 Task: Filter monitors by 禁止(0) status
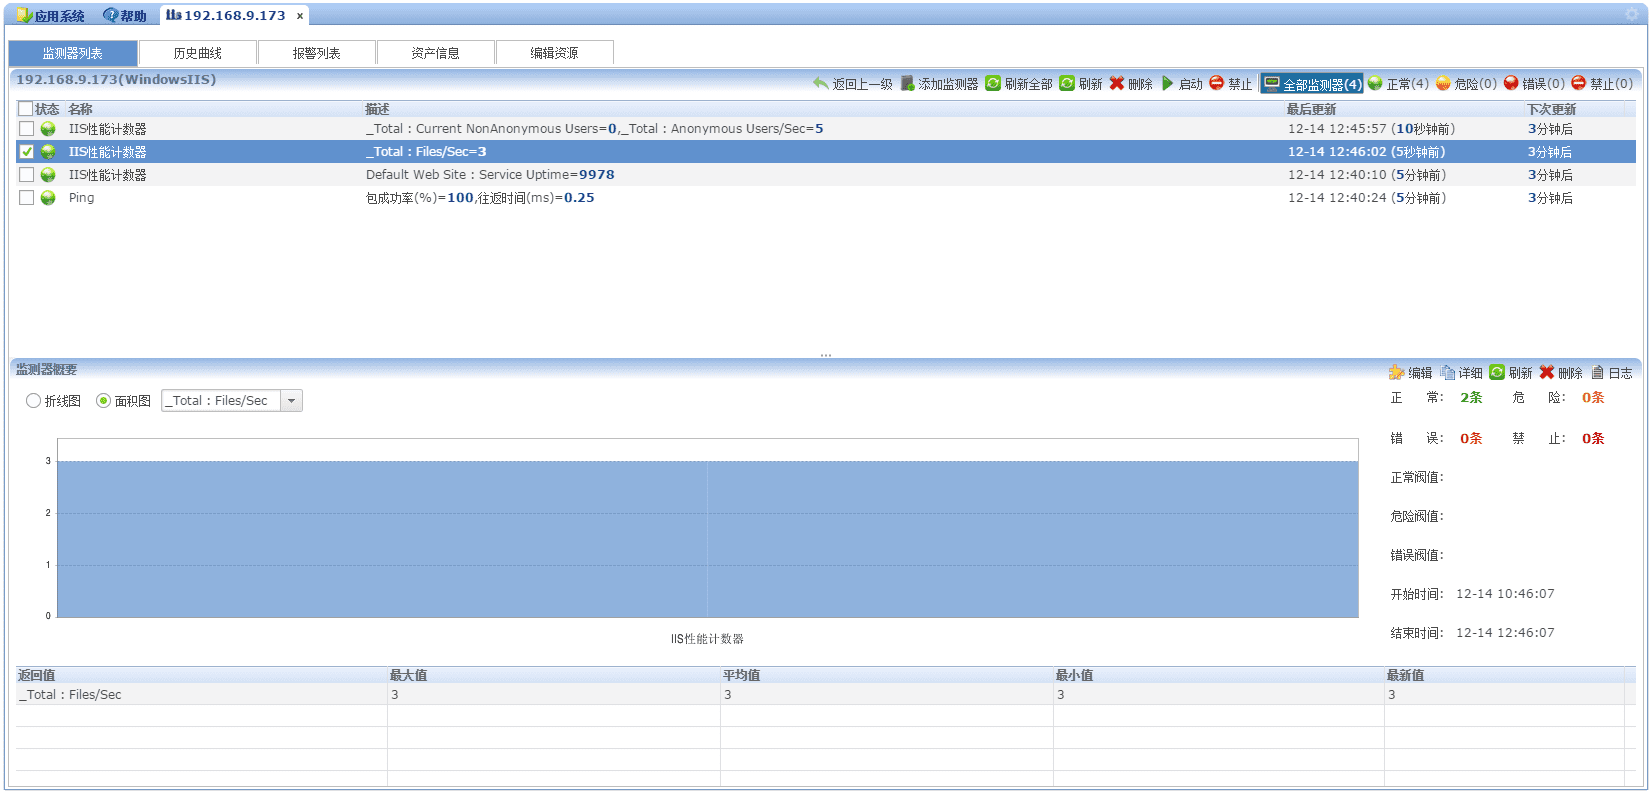point(1602,84)
